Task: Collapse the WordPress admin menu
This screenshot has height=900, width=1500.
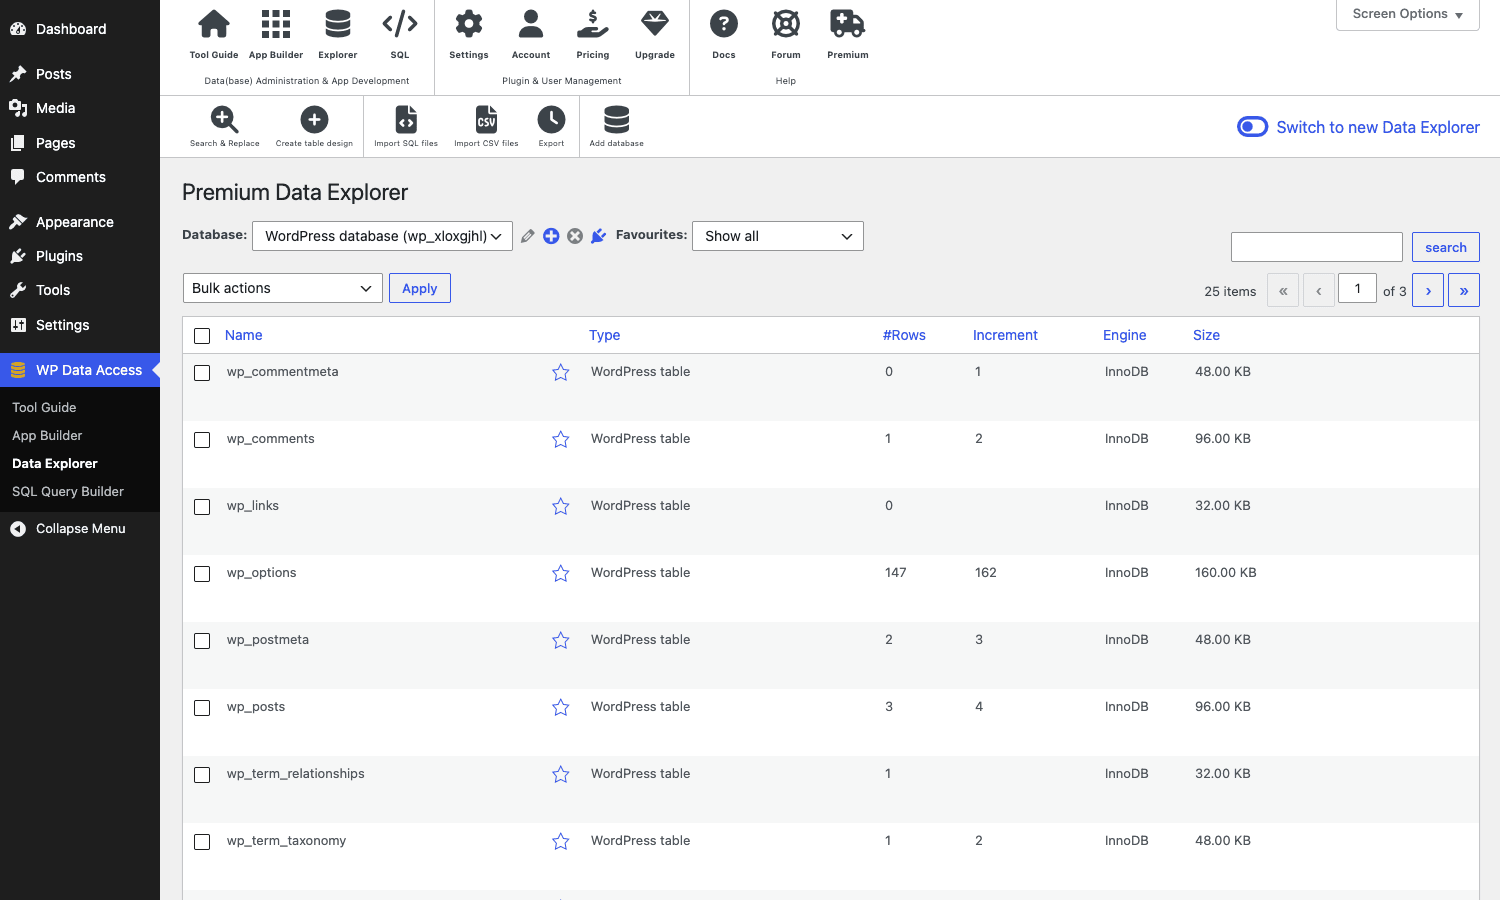Action: 80,528
